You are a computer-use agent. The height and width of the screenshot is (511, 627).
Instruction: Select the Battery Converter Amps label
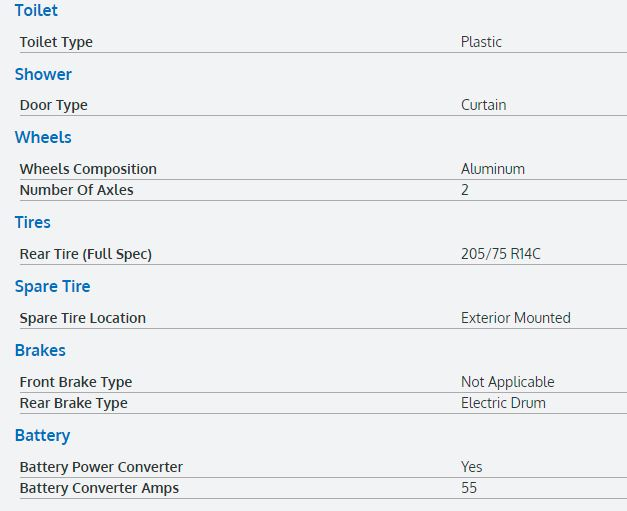99,489
